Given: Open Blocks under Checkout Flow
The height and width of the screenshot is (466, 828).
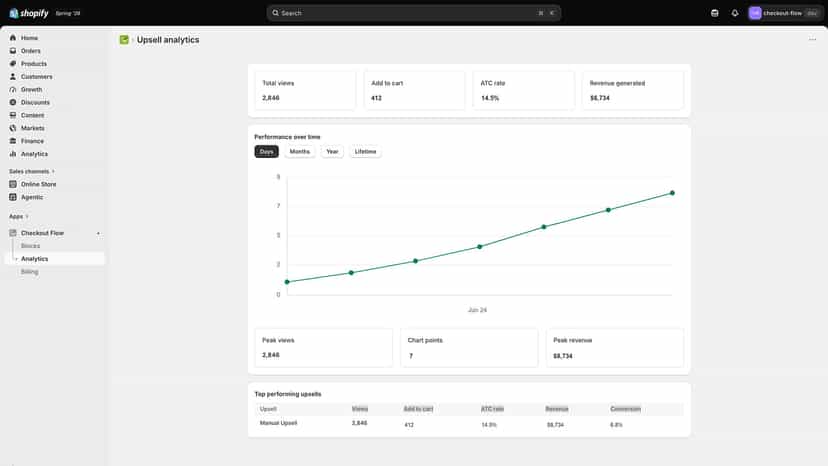Looking at the screenshot, I should 31,246.
